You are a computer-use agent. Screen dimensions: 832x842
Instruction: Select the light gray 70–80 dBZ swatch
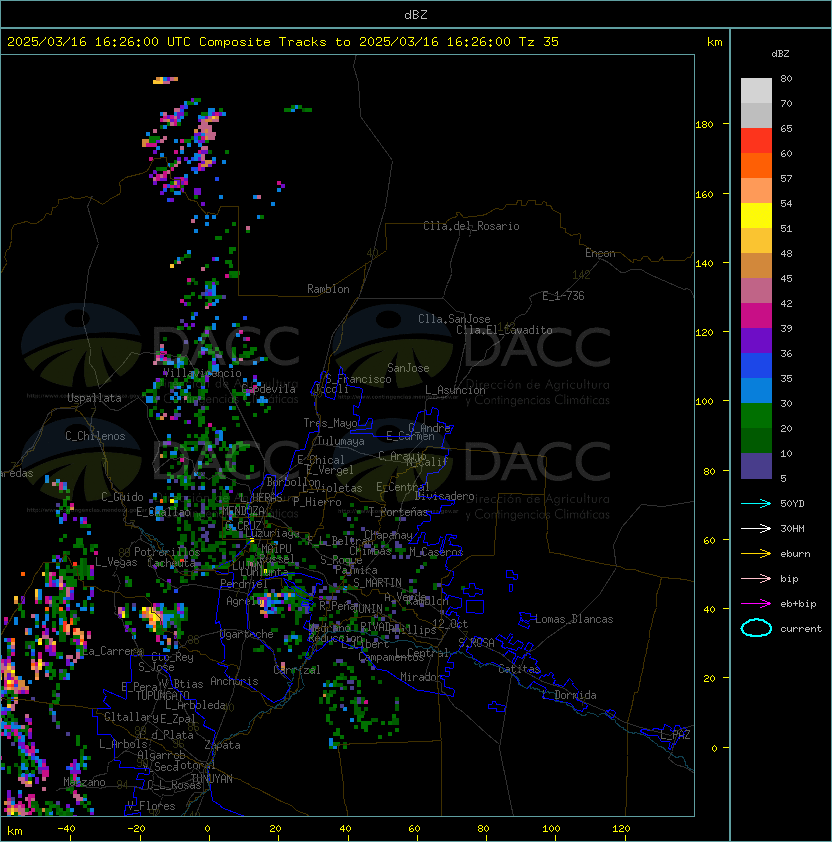coord(756,91)
